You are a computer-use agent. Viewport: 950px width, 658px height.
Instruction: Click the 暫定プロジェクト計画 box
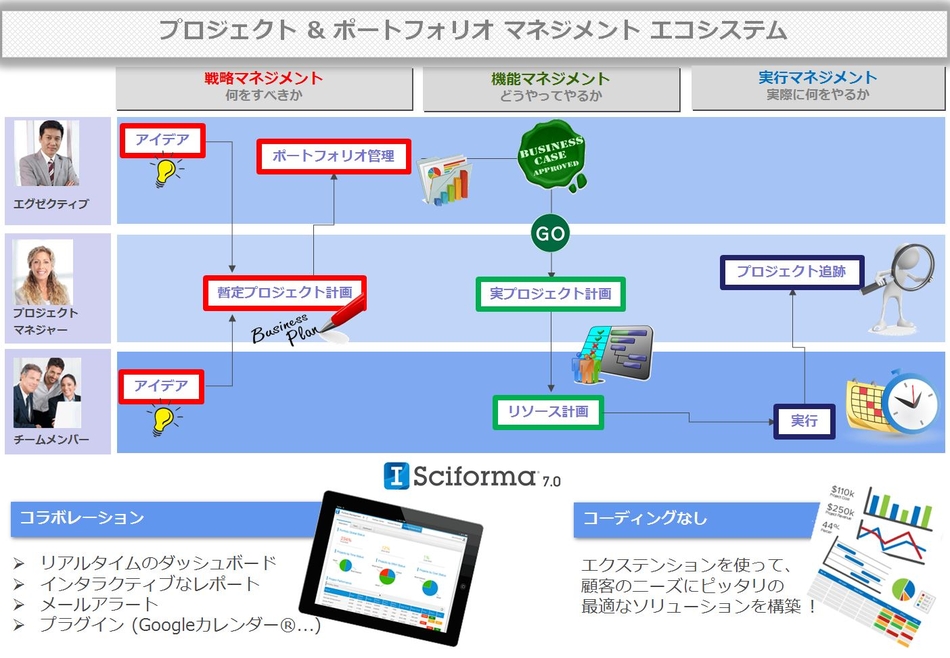[285, 292]
